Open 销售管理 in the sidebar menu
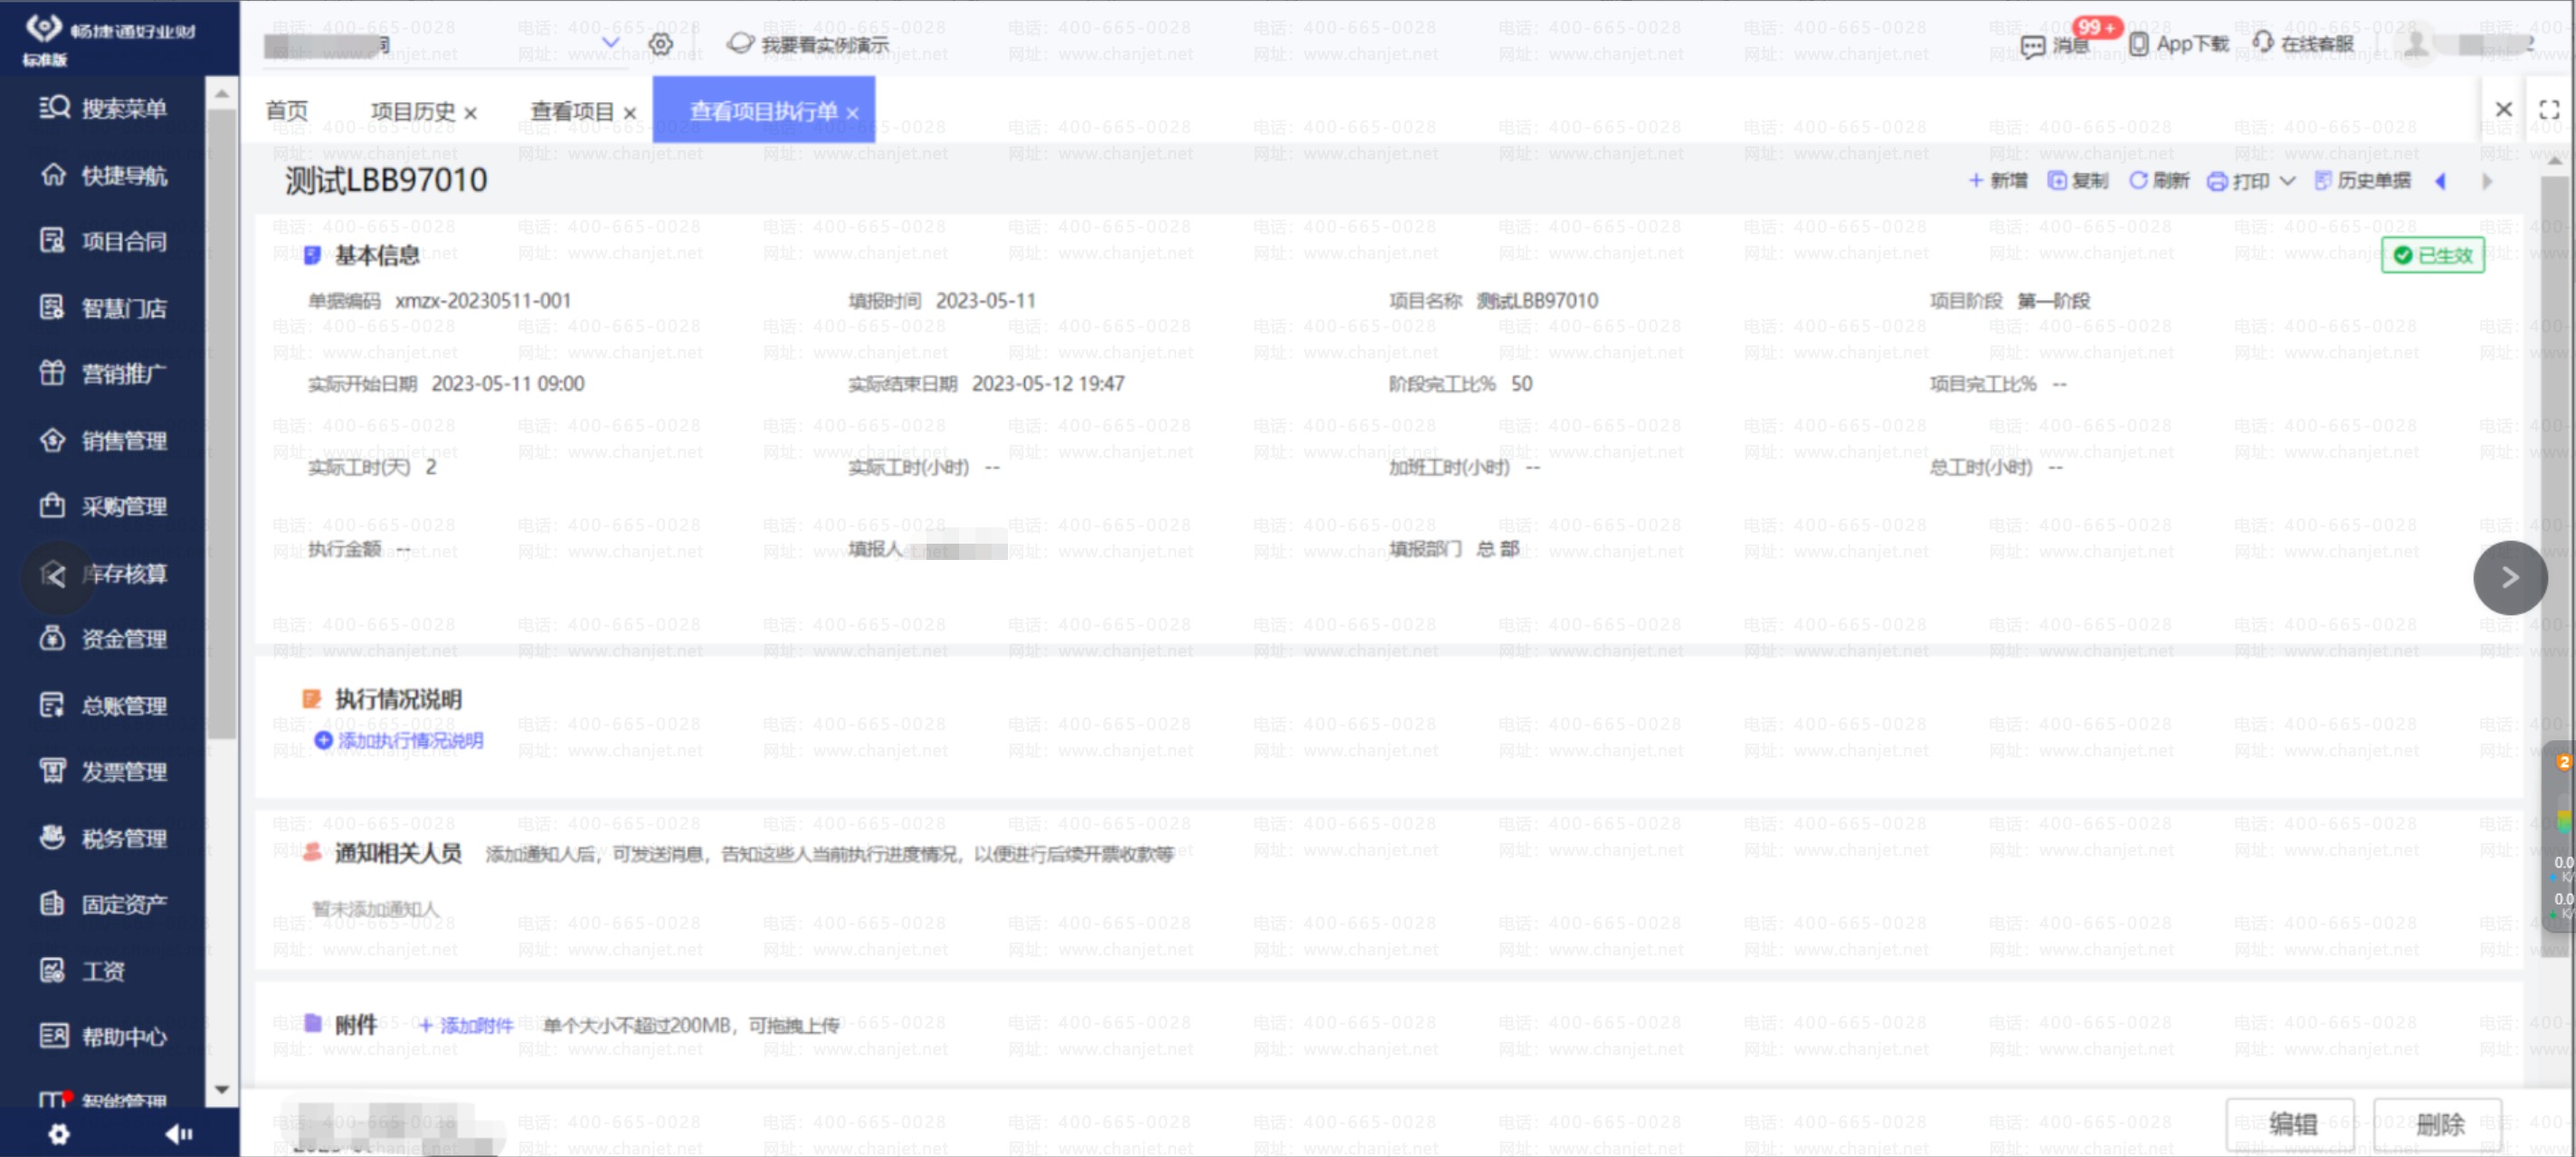The width and height of the screenshot is (2576, 1157). point(123,441)
